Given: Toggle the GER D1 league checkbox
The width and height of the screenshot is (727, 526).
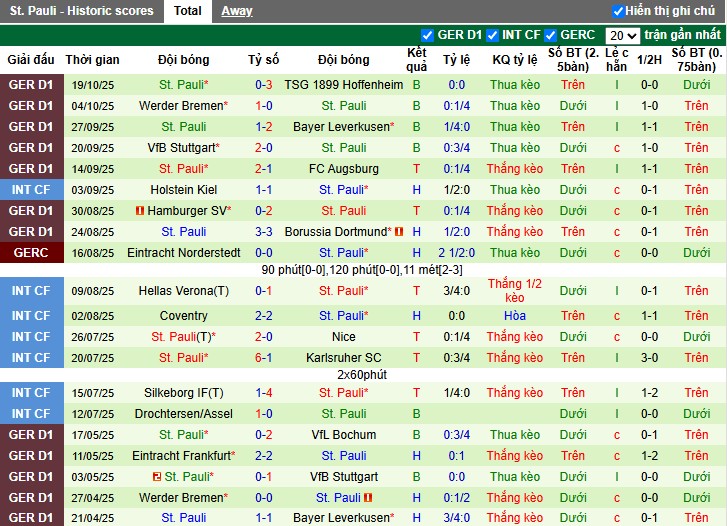Looking at the screenshot, I should pyautogui.click(x=428, y=35).
